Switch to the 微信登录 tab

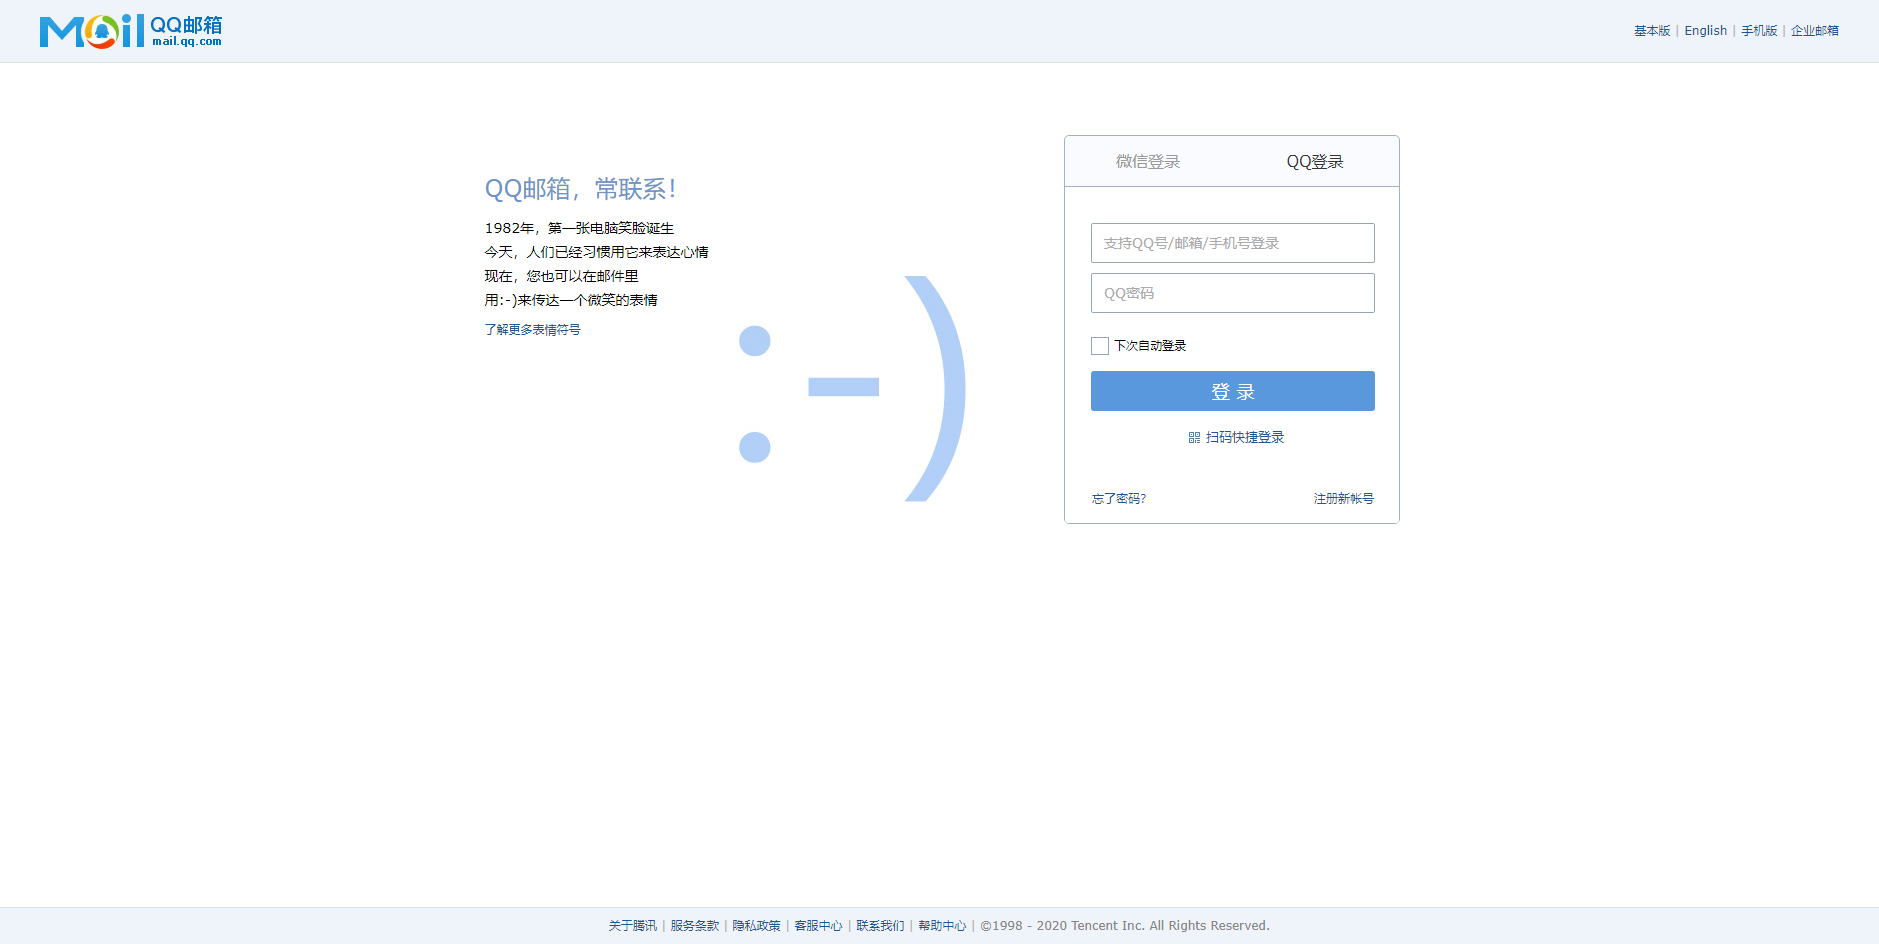click(x=1148, y=162)
